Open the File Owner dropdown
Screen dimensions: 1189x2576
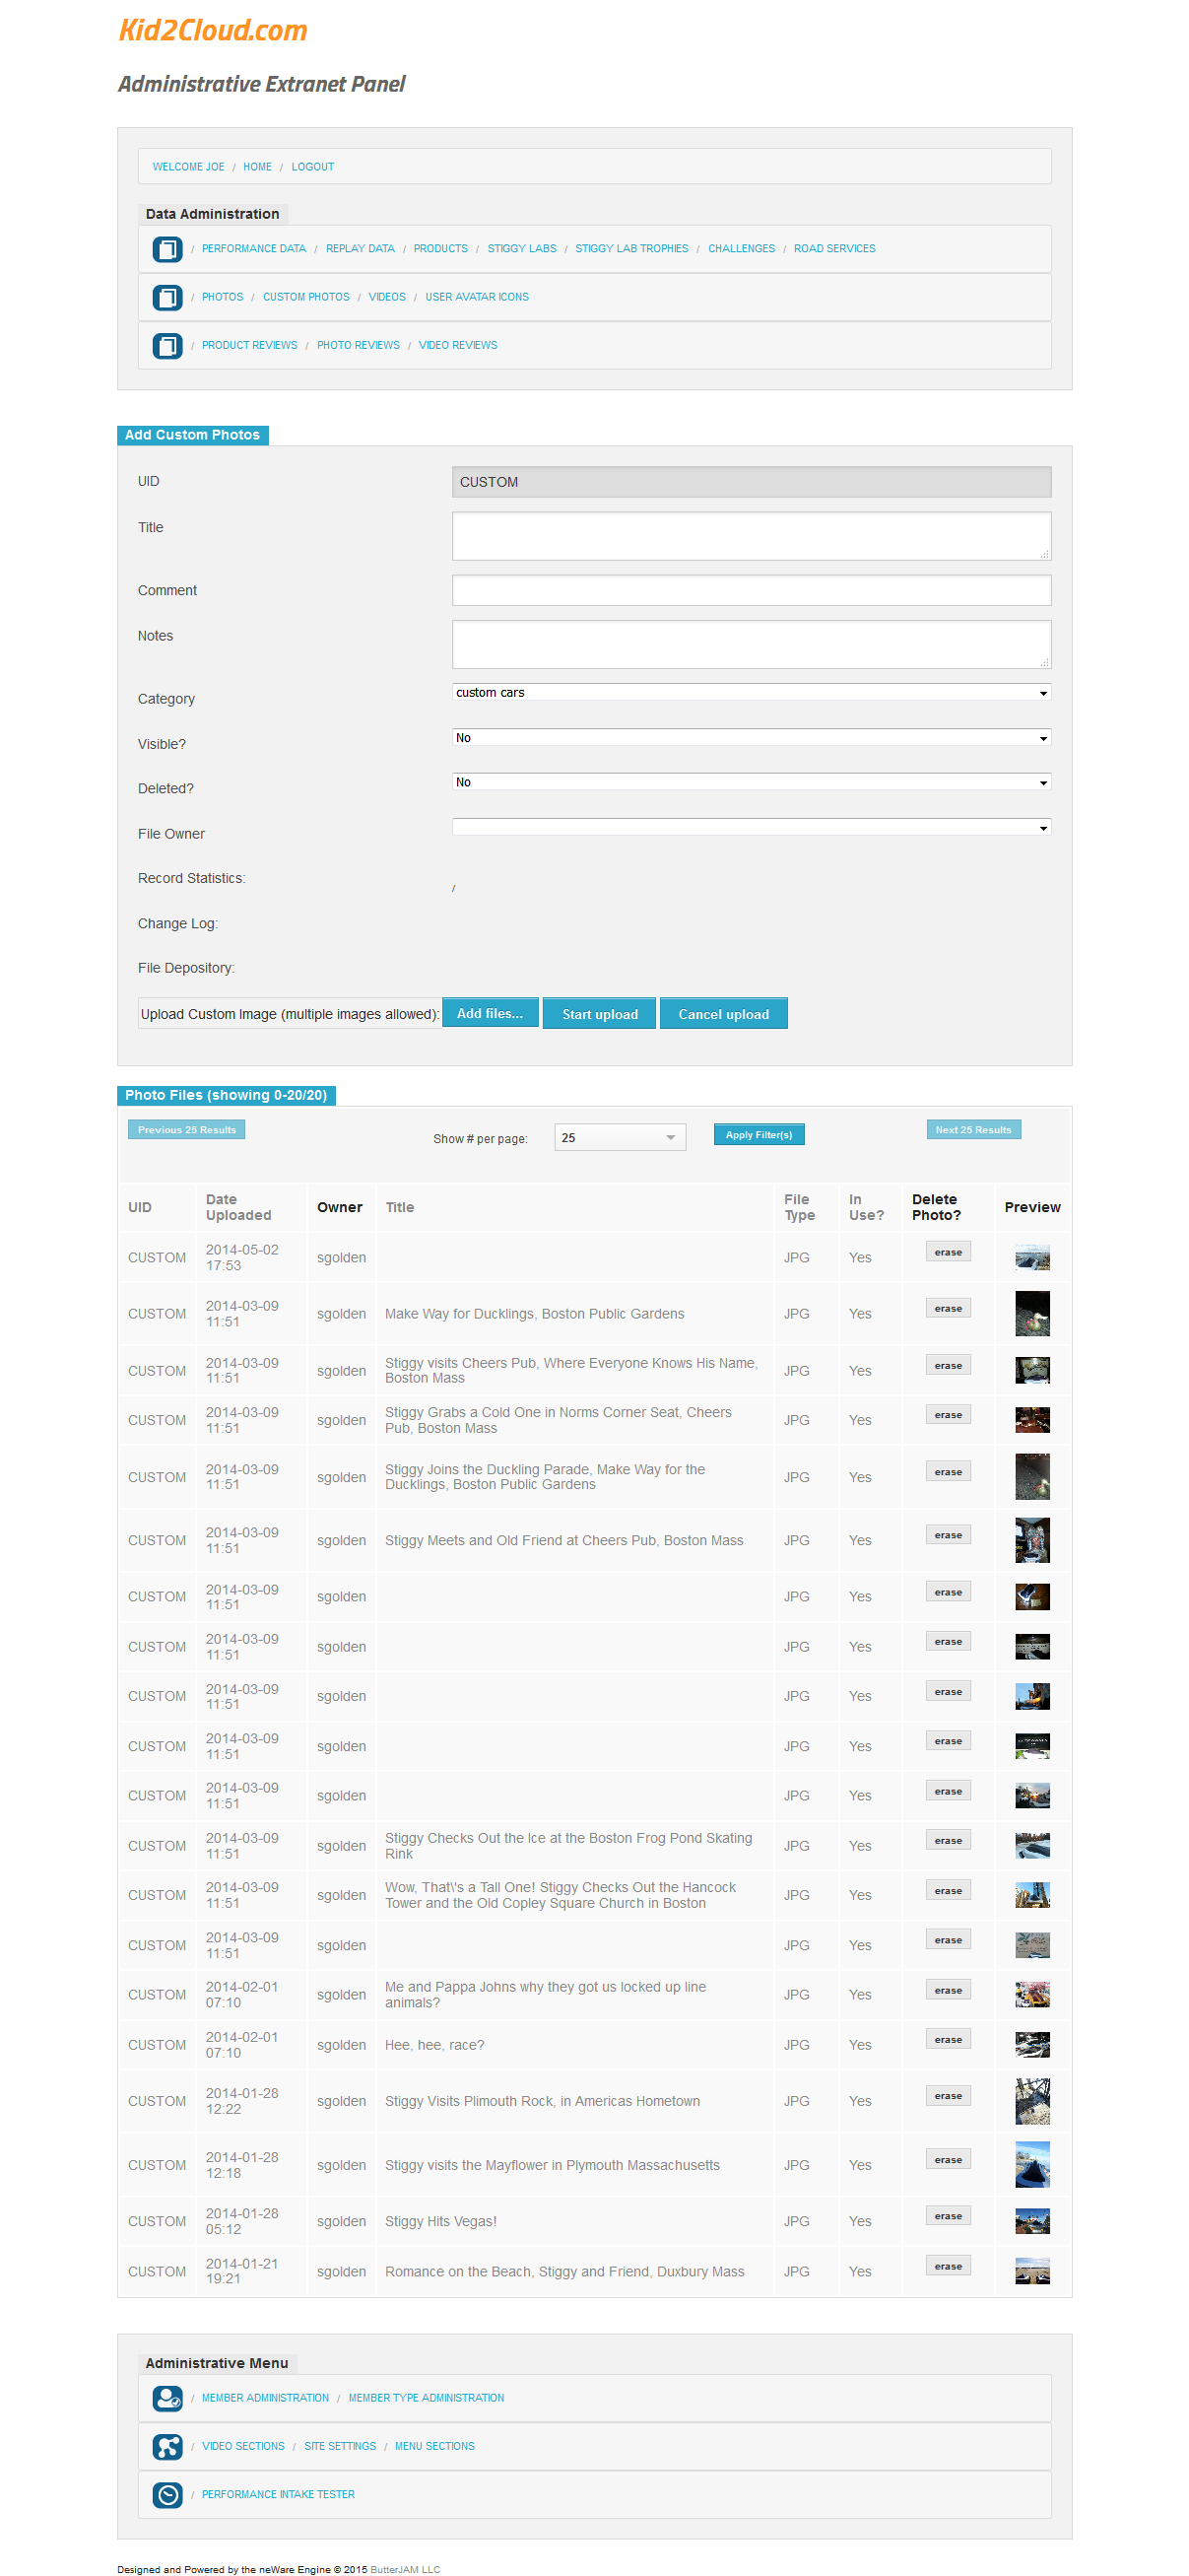(x=750, y=827)
